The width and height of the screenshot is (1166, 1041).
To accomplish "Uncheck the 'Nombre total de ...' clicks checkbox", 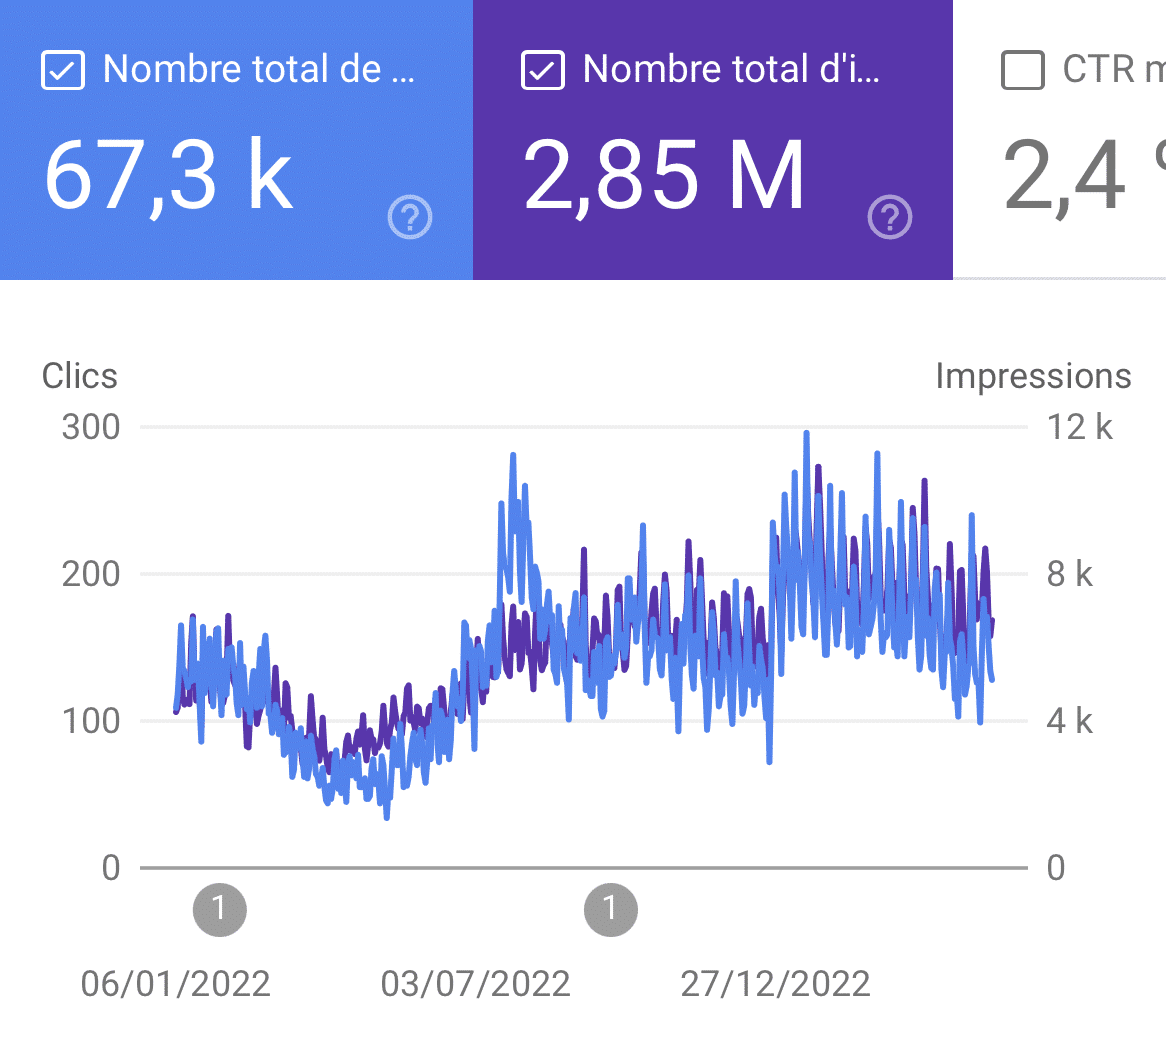I will pos(62,70).
